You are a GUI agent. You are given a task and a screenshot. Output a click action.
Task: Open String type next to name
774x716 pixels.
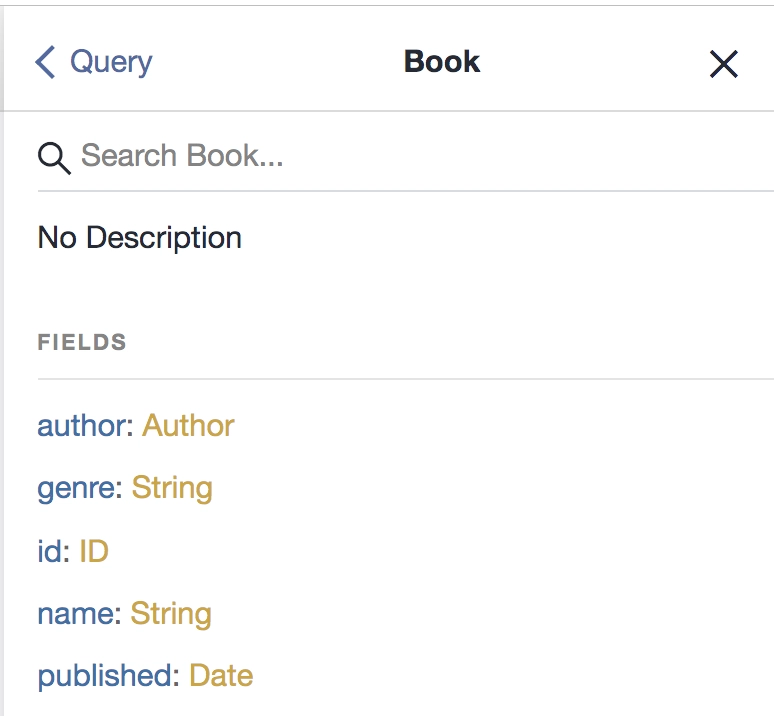click(171, 614)
